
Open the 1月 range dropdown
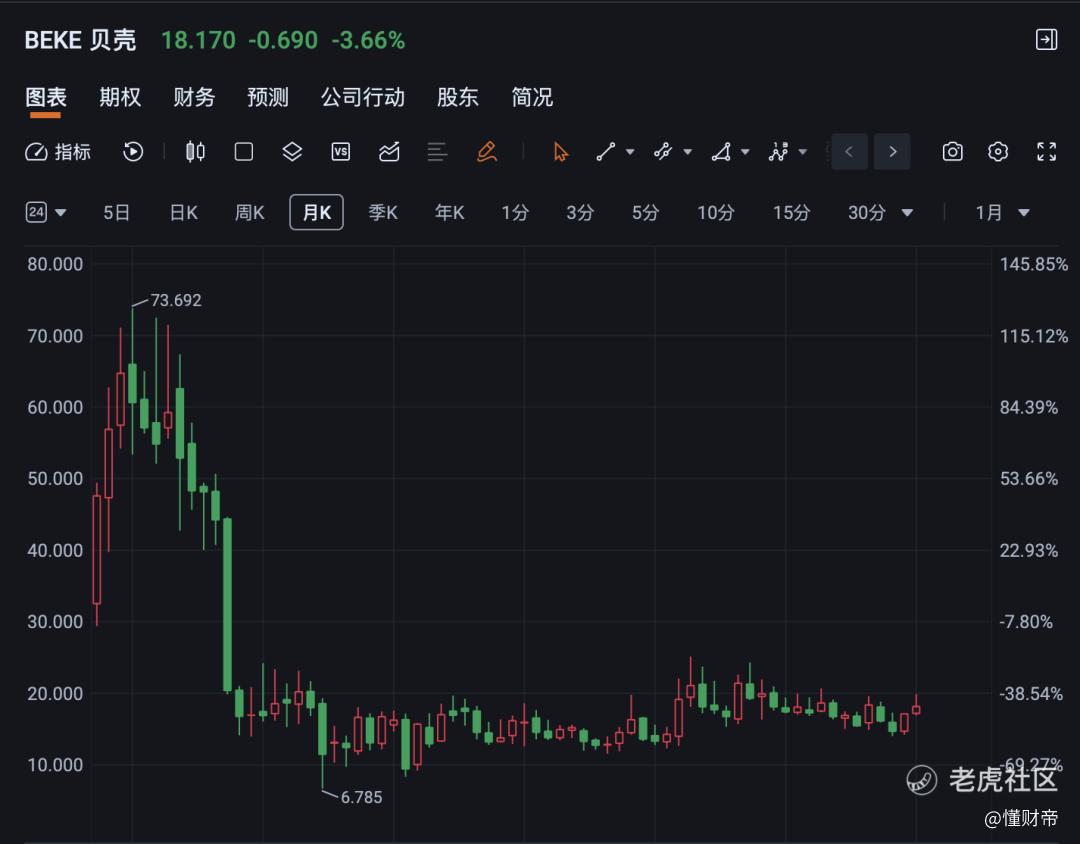(x=1002, y=212)
